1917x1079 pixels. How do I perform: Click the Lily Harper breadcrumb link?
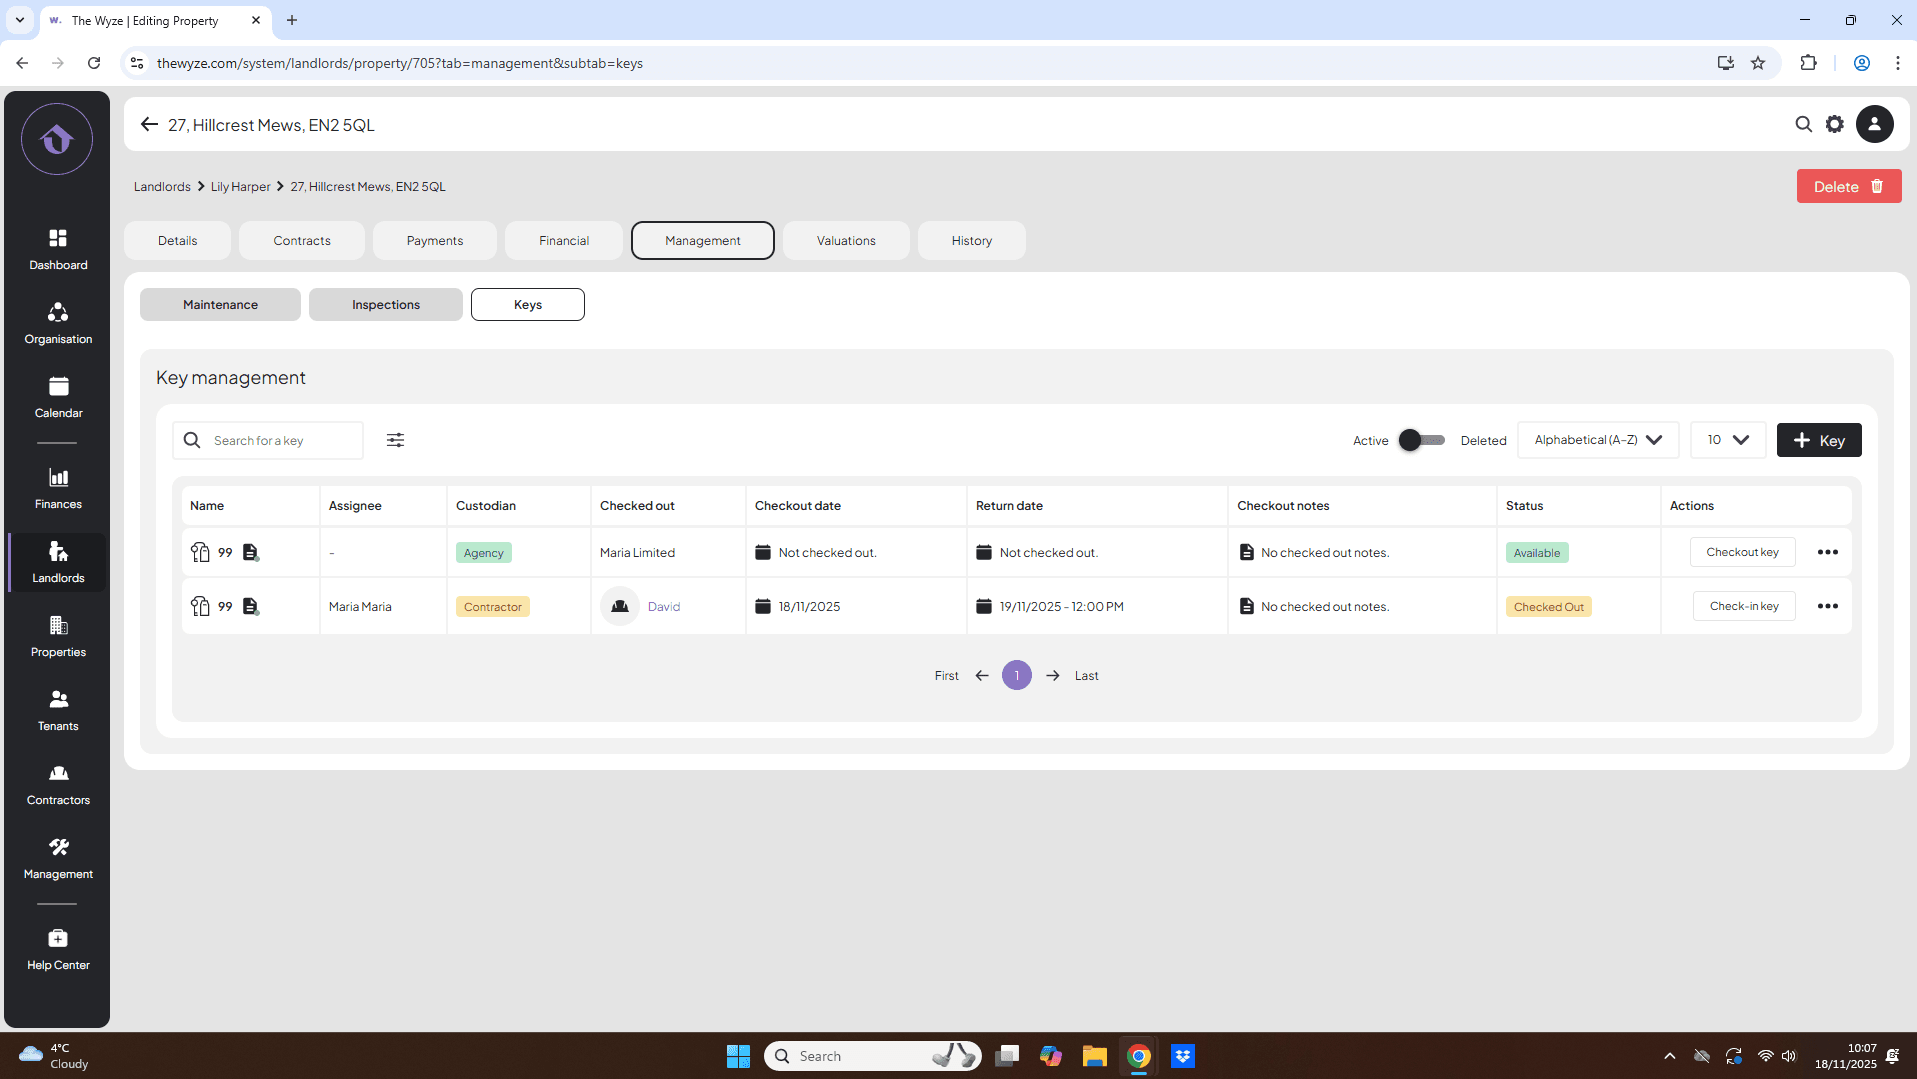click(240, 187)
